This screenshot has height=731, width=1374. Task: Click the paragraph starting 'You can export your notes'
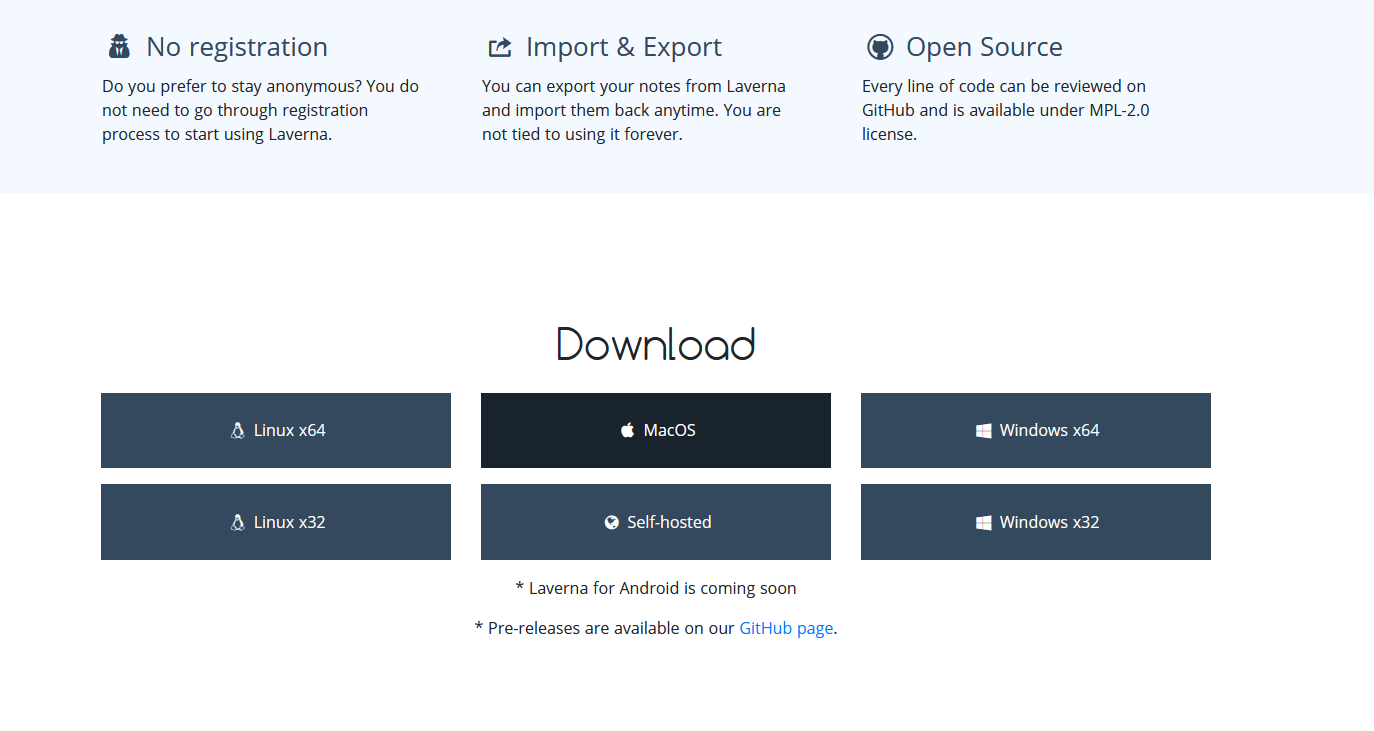634,110
